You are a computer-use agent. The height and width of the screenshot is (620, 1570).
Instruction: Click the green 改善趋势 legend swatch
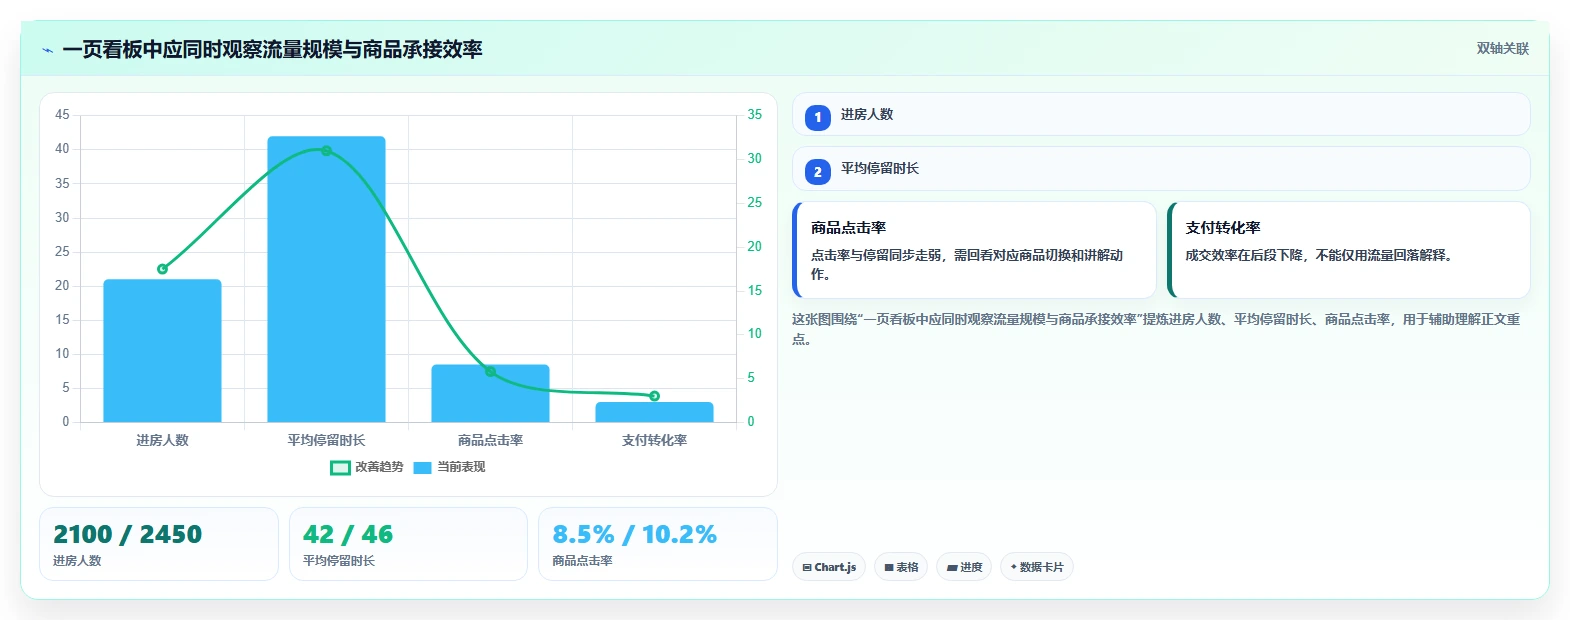340,467
